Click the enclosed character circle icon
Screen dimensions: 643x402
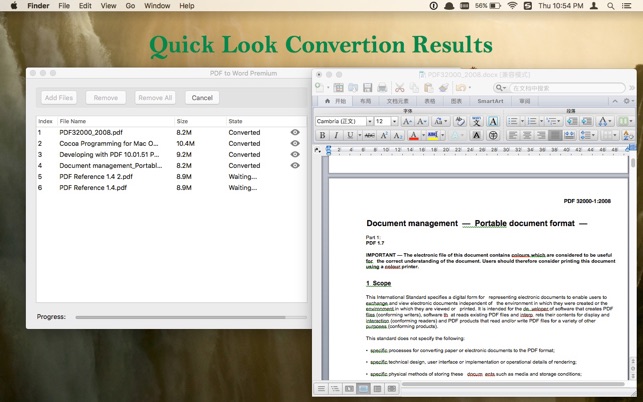tap(493, 135)
